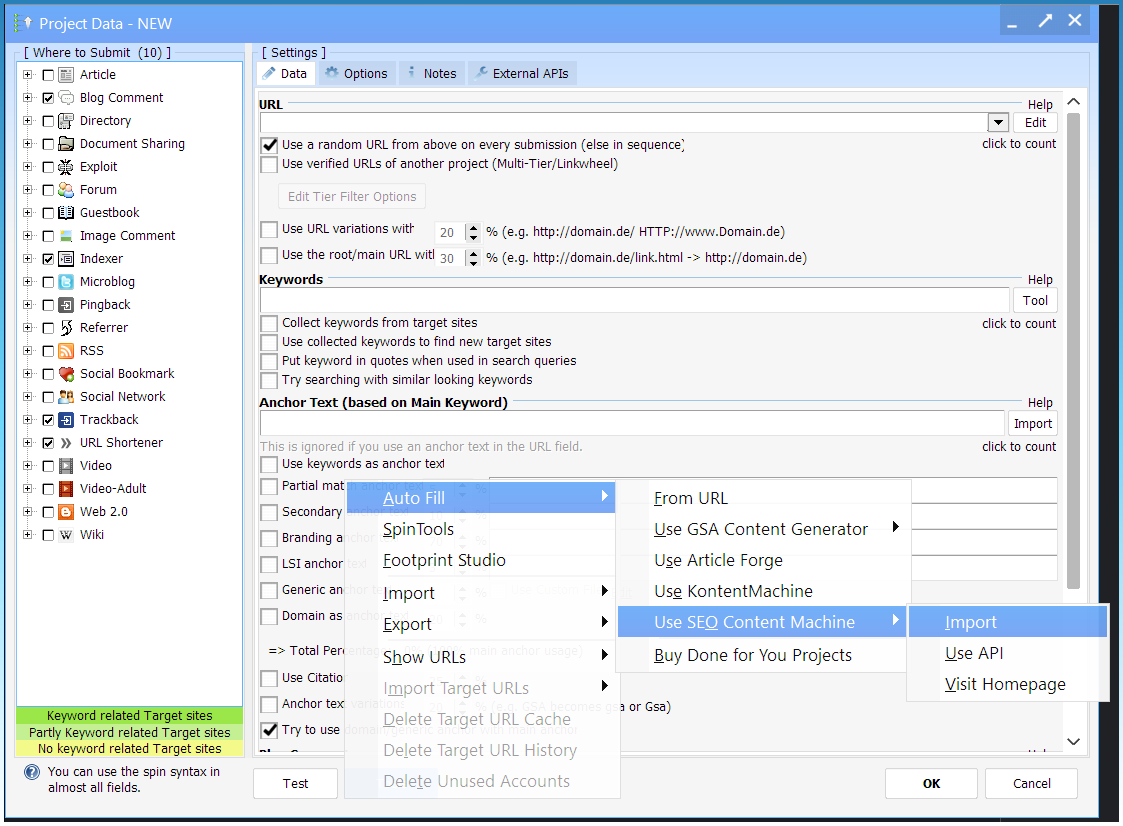Click the Social Bookmark heart icon

pos(66,374)
